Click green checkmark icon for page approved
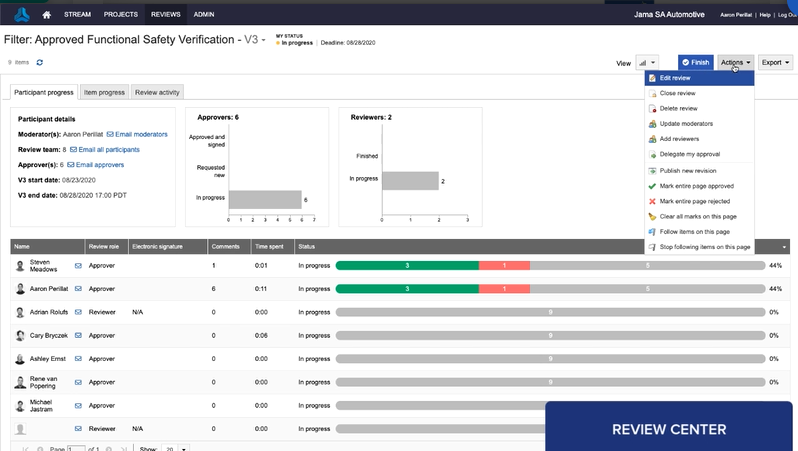The height and width of the screenshot is (451, 798). [652, 186]
